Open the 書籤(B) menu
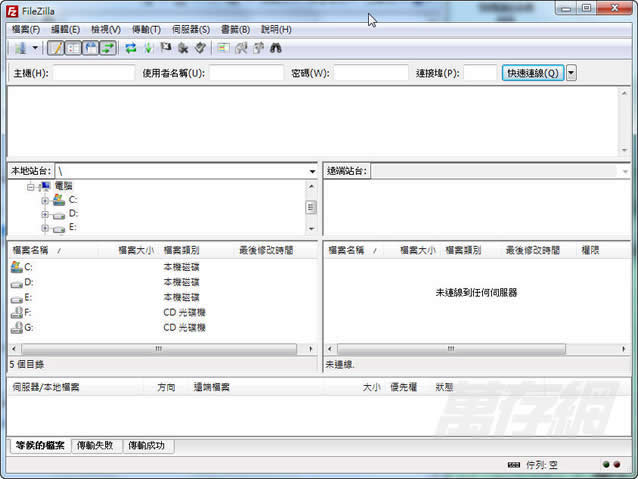The image size is (638, 479). pyautogui.click(x=235, y=29)
